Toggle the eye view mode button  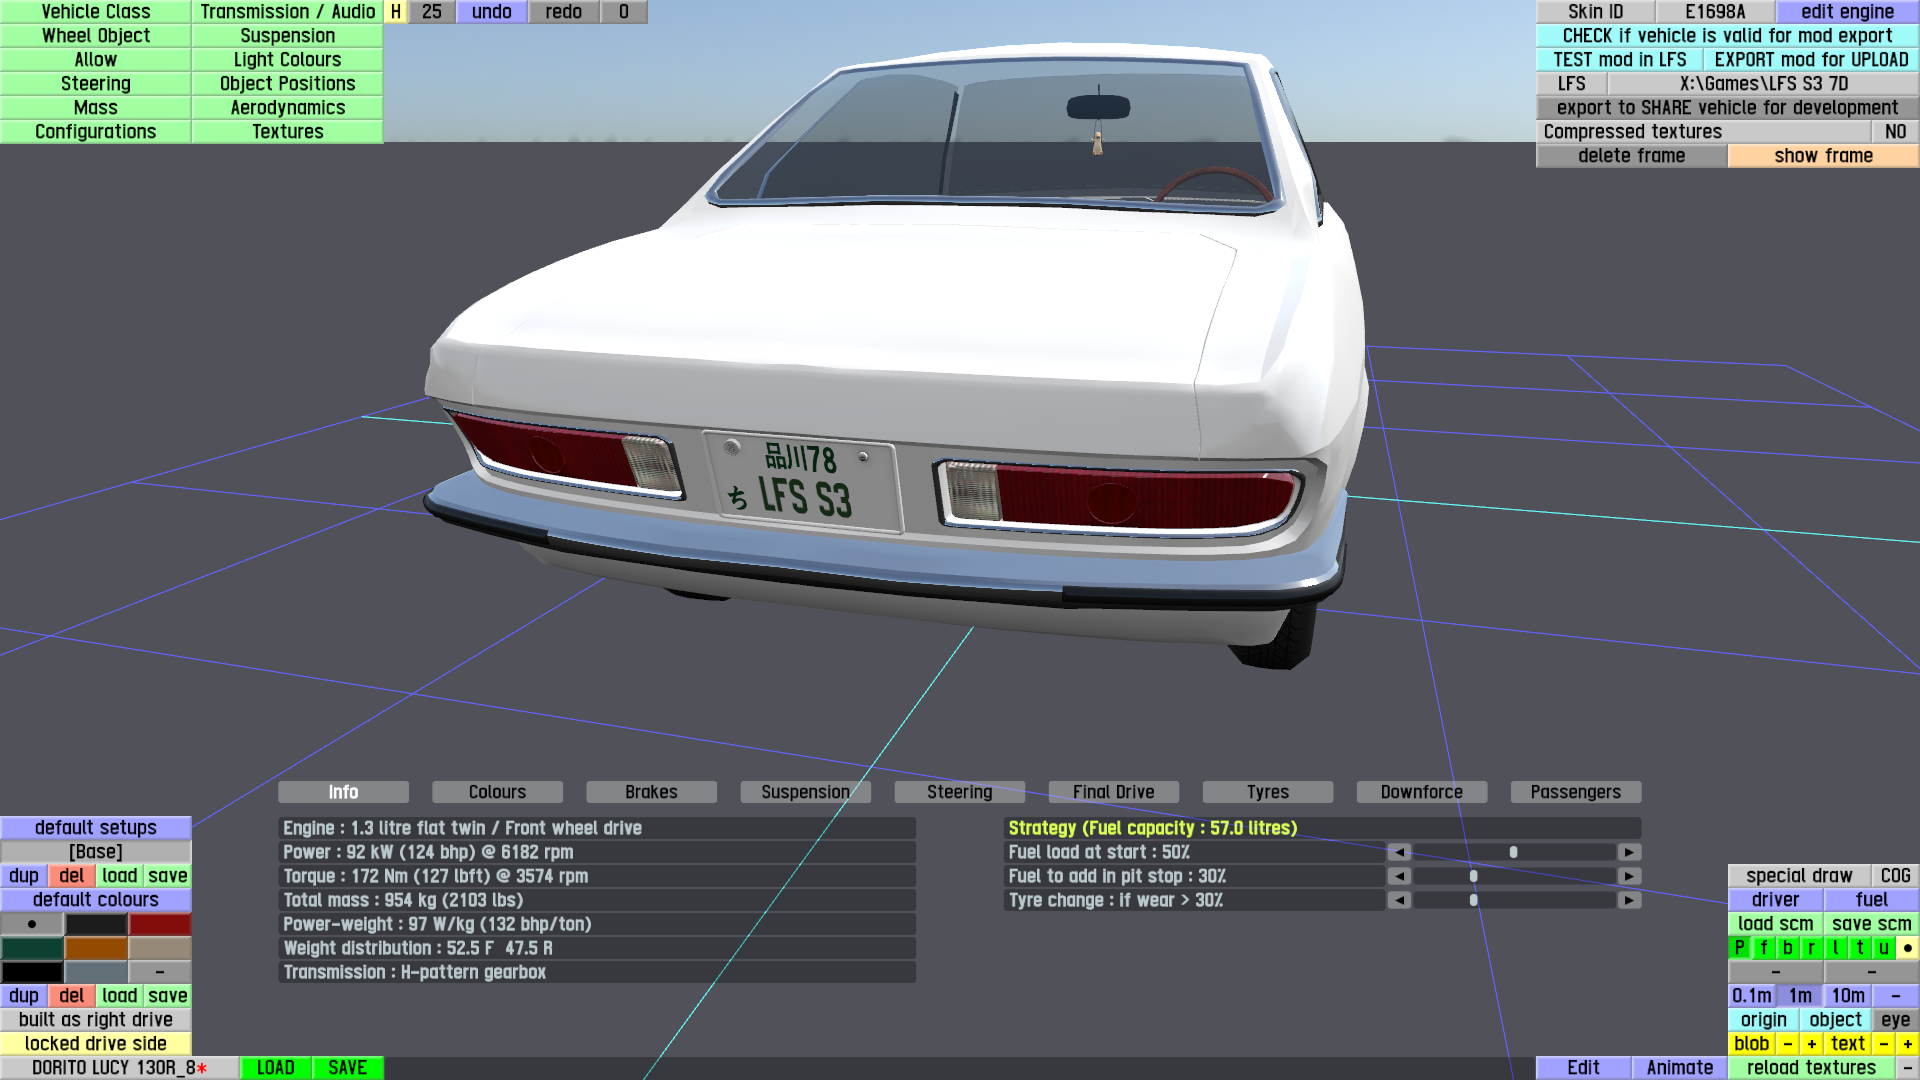[1895, 1020]
